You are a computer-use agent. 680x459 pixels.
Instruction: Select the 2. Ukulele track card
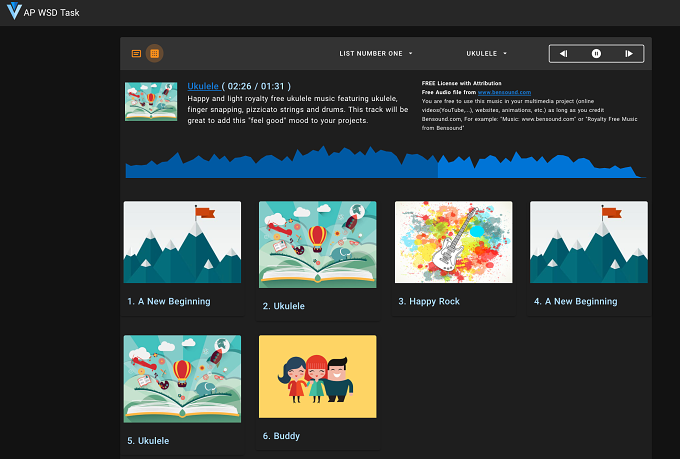(317, 261)
